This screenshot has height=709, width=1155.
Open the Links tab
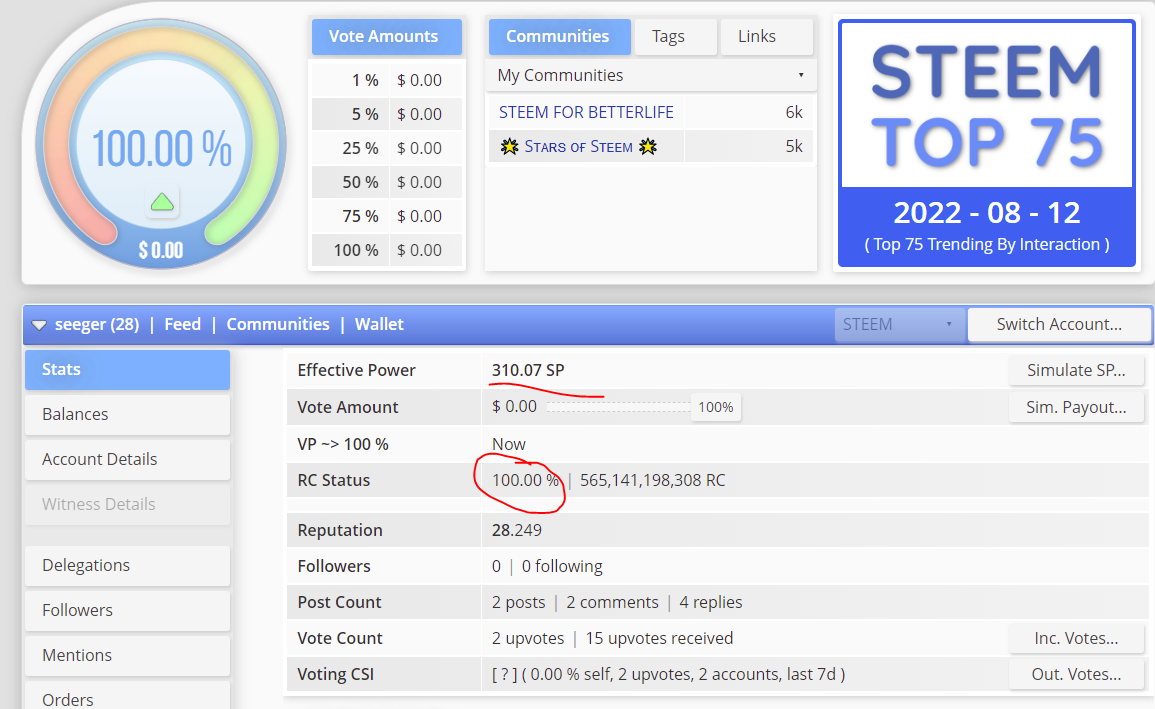pos(765,36)
